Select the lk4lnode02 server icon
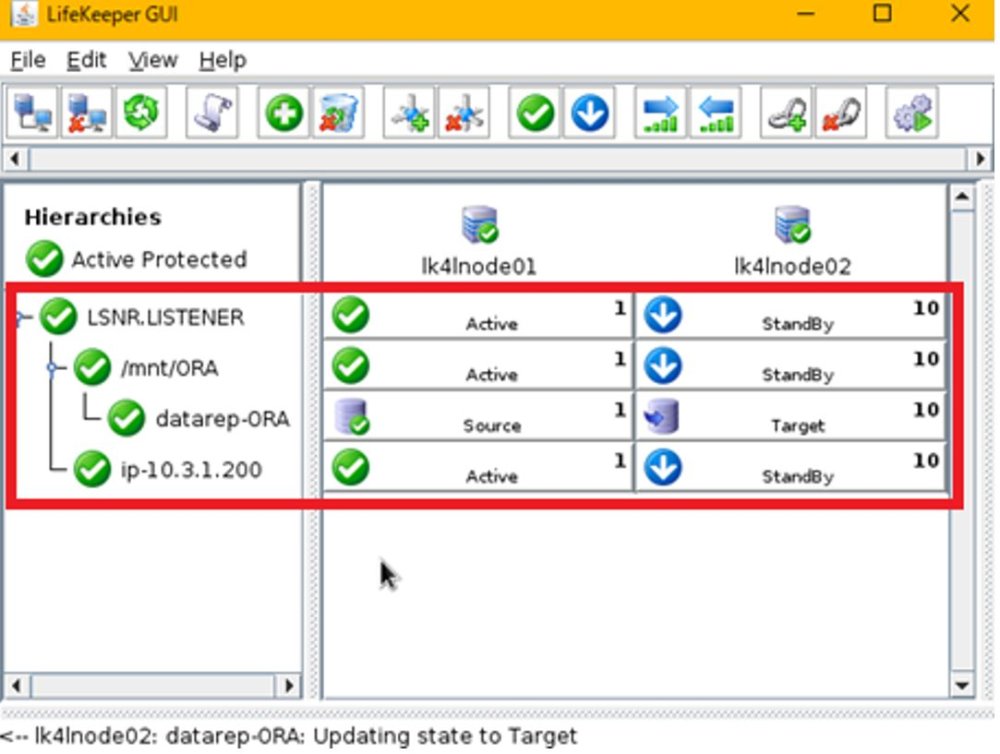1000x754 pixels. [793, 225]
